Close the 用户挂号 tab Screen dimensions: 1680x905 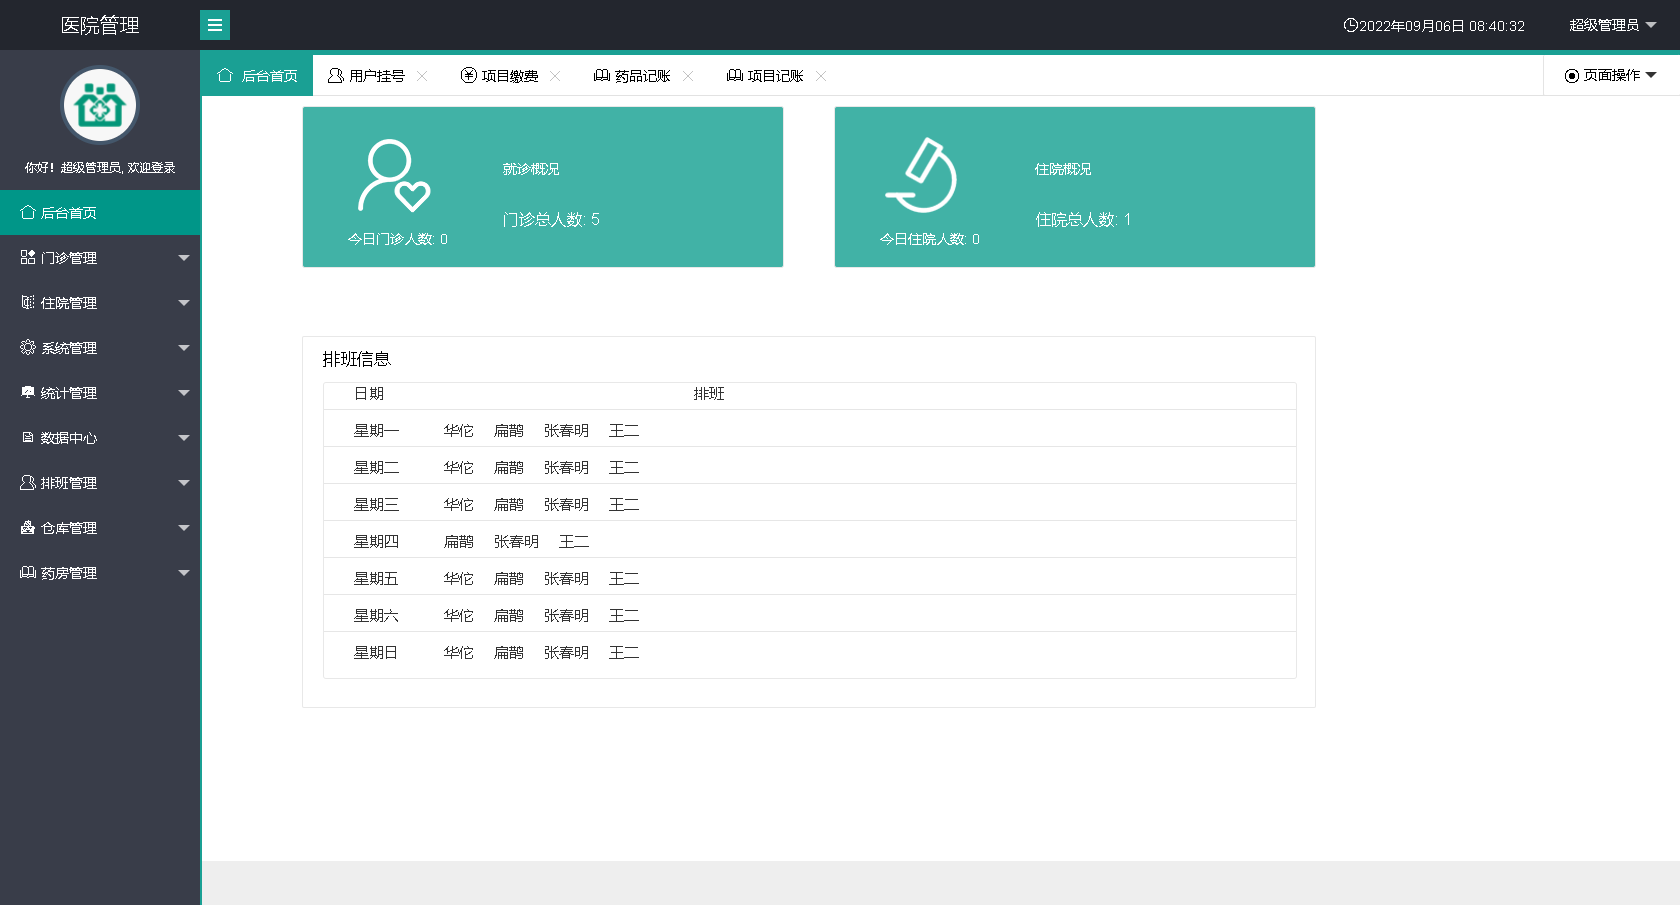[422, 75]
